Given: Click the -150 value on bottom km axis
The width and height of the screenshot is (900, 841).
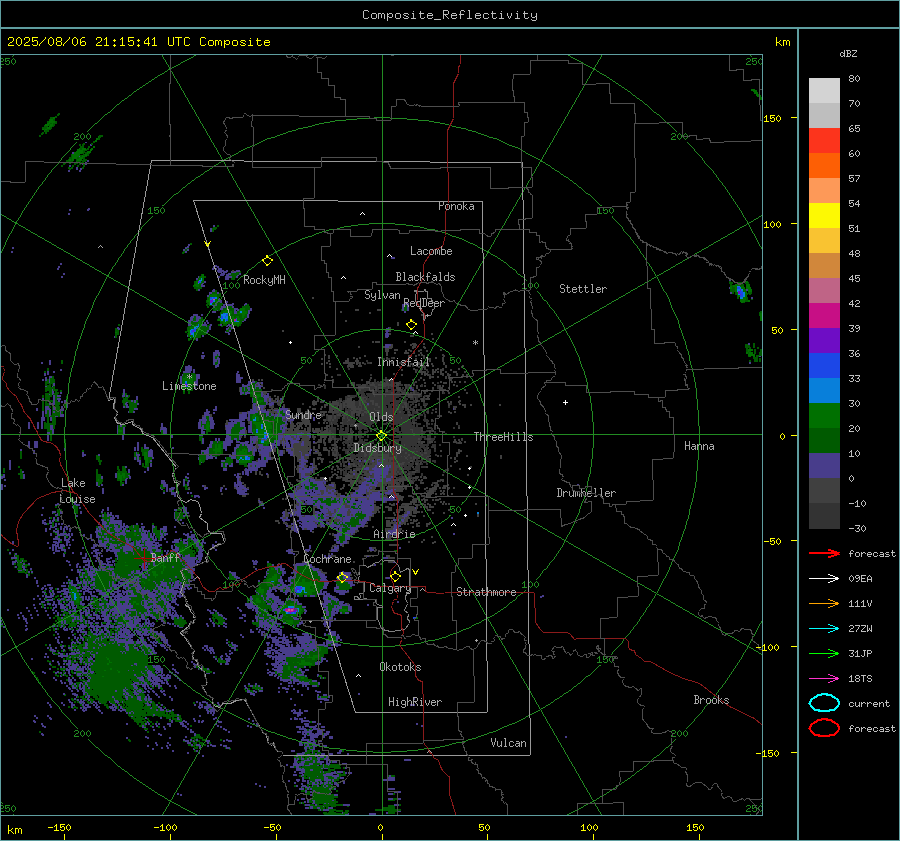Looking at the screenshot, I should (x=59, y=827).
